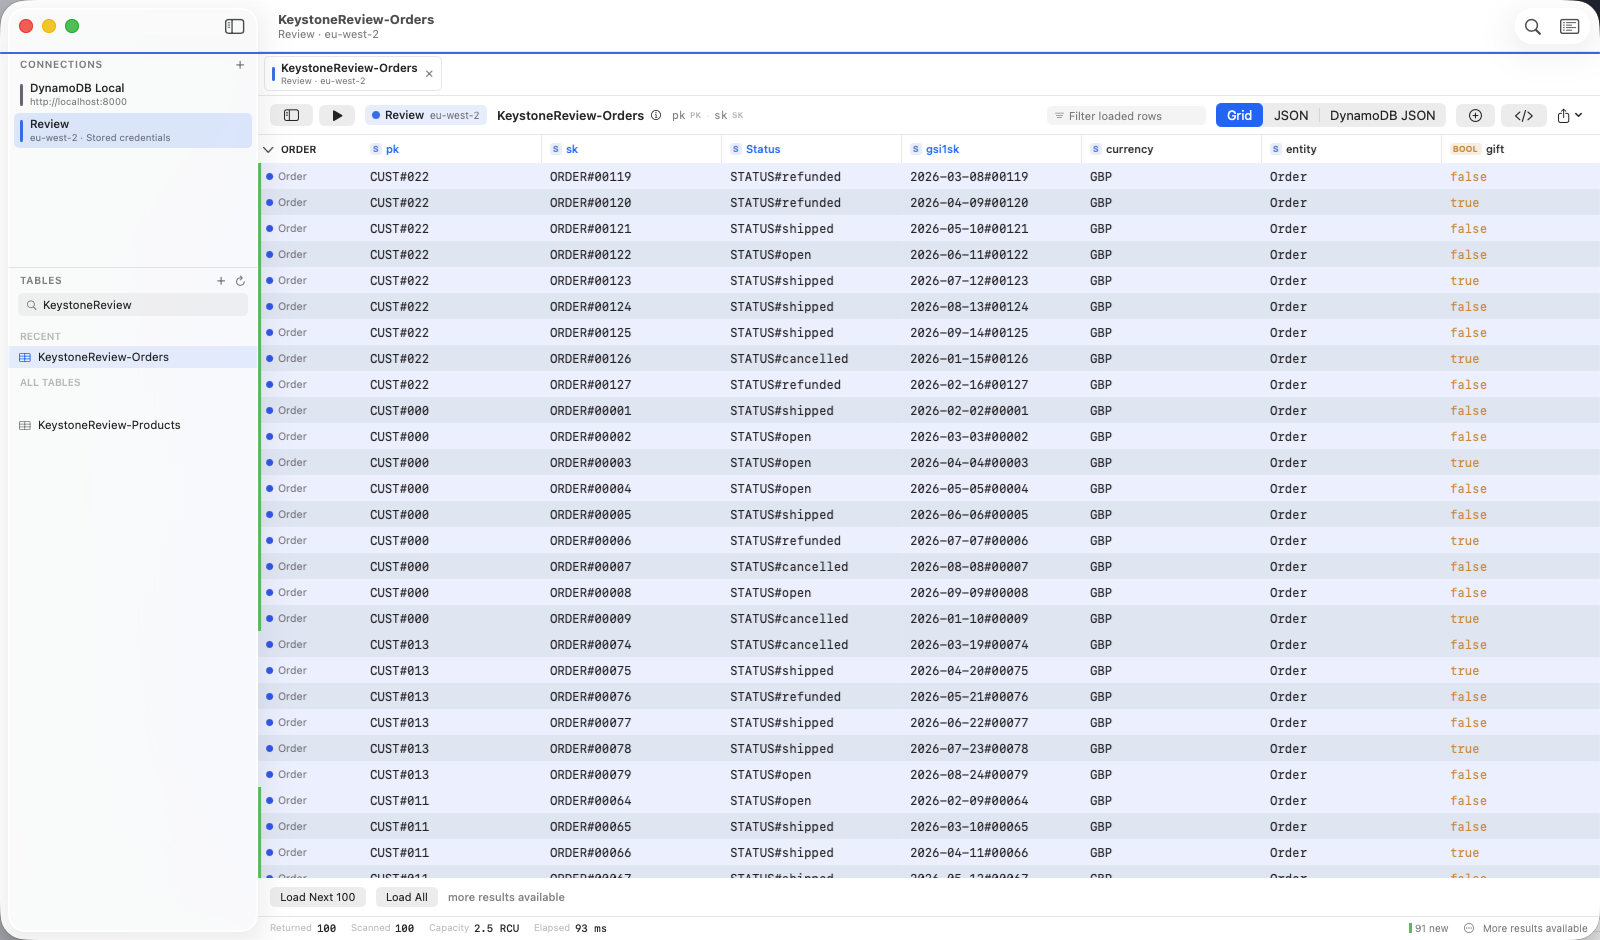This screenshot has width=1600, height=940.
Task: Click cell ORDER#00074
Action: [590, 645]
